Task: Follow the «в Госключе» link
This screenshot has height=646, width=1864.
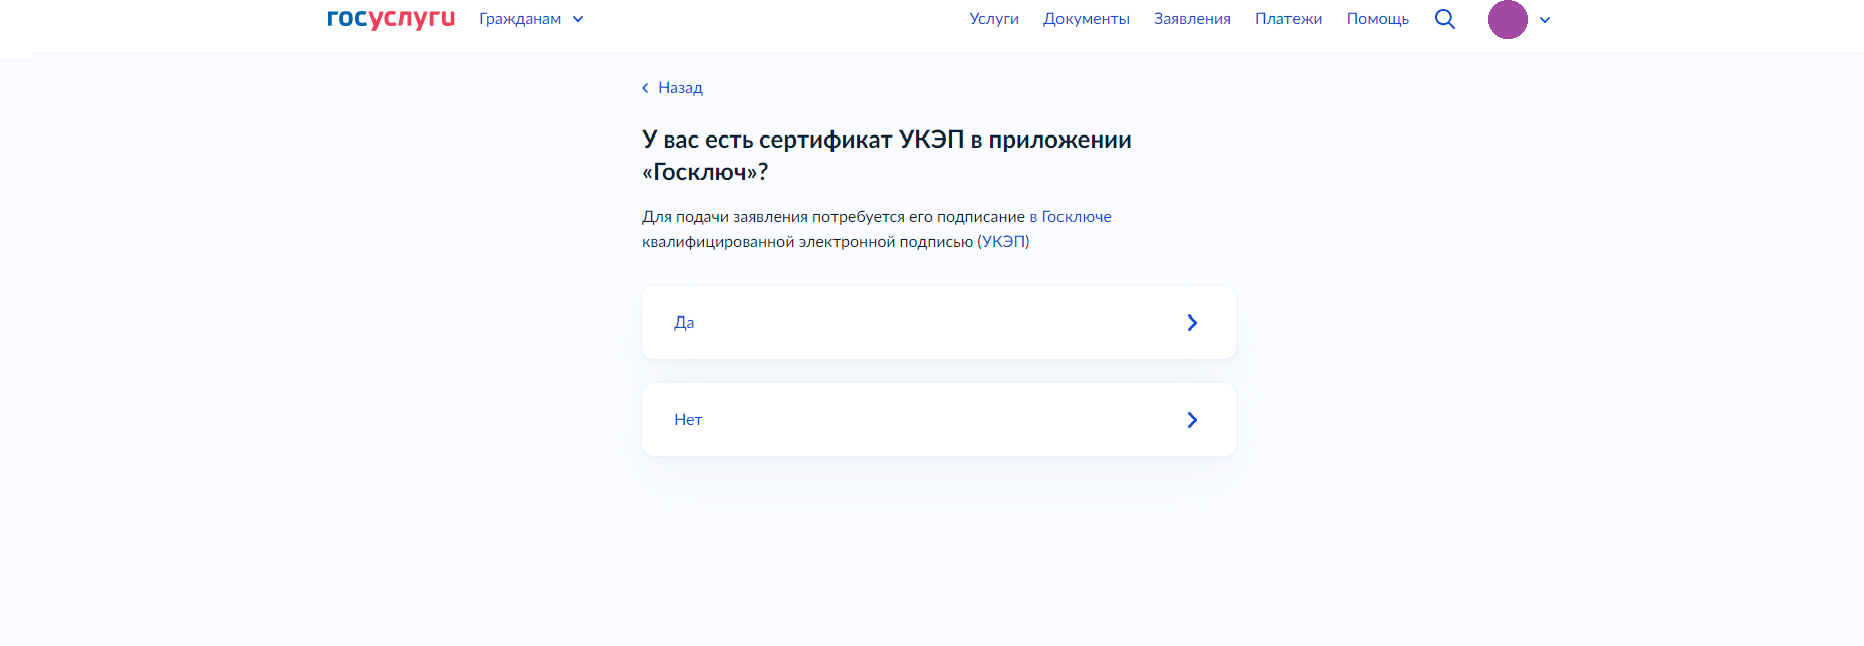Action: [x=1070, y=217]
